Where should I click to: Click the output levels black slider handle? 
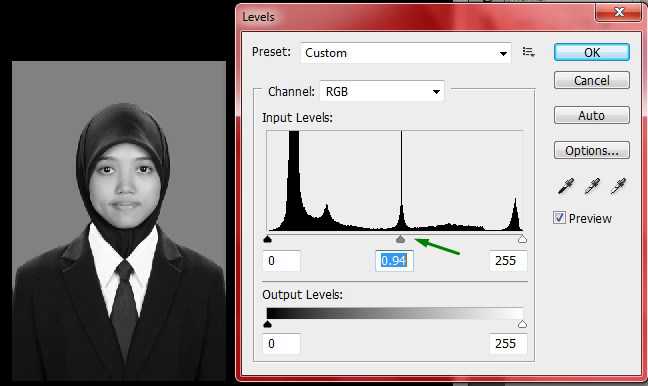click(x=267, y=324)
